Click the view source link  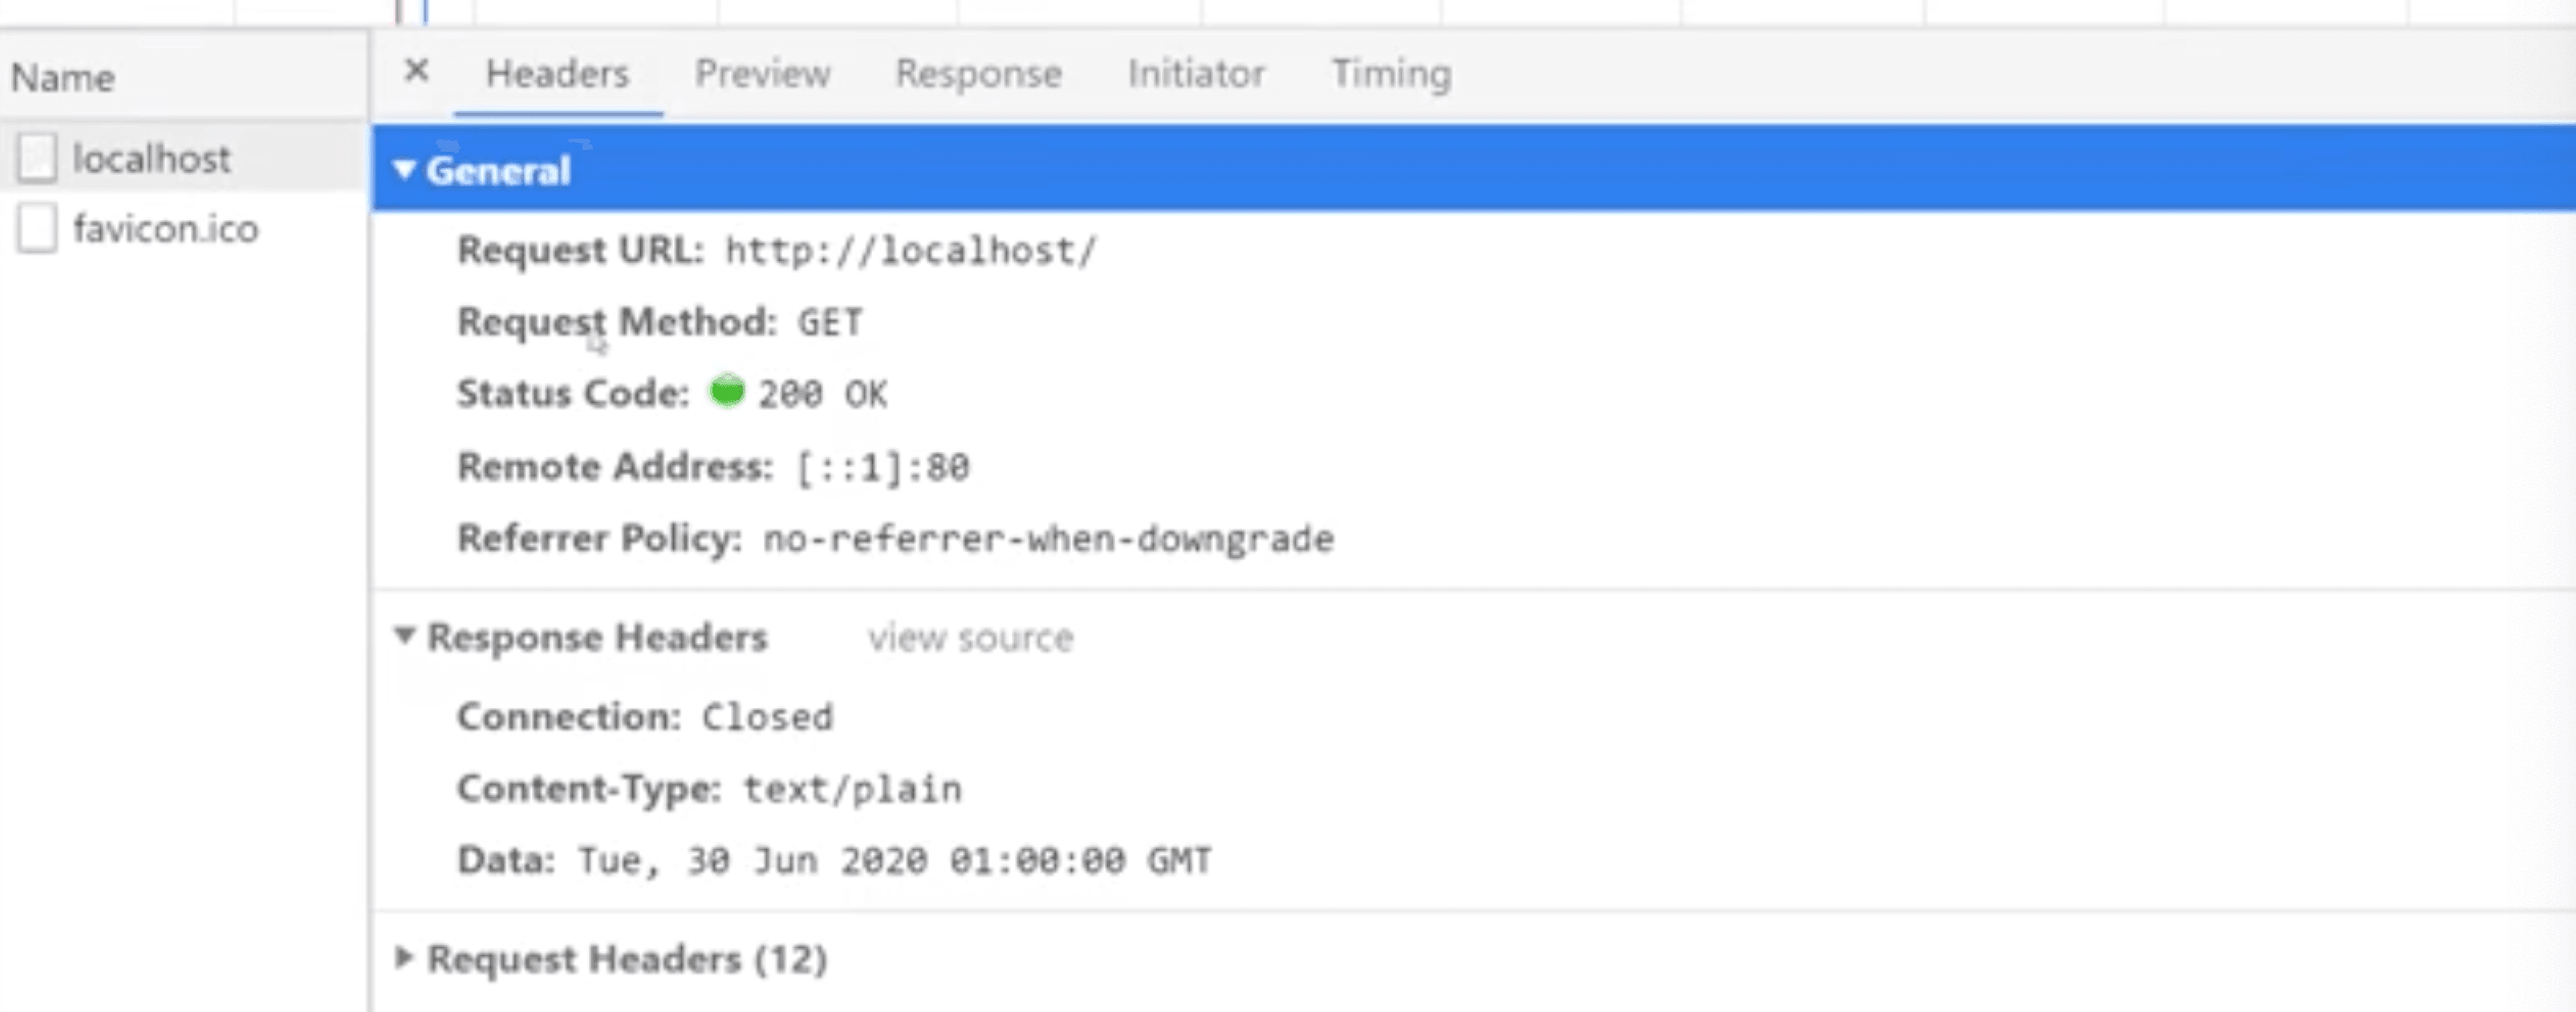[x=970, y=638]
